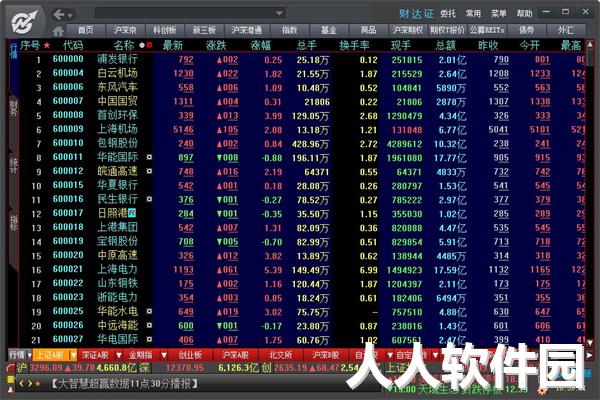Switch to the 公募REITs tab
The height and width of the screenshot is (400, 600).
[x=487, y=30]
